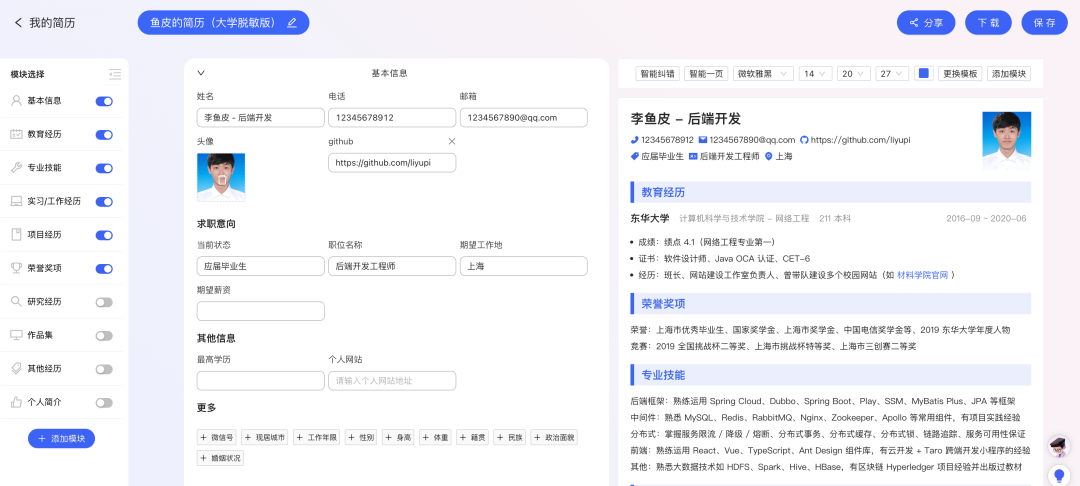Viewport: 1080px width, 486px height.
Task: Open the size 20 dropdown
Action: (x=854, y=74)
